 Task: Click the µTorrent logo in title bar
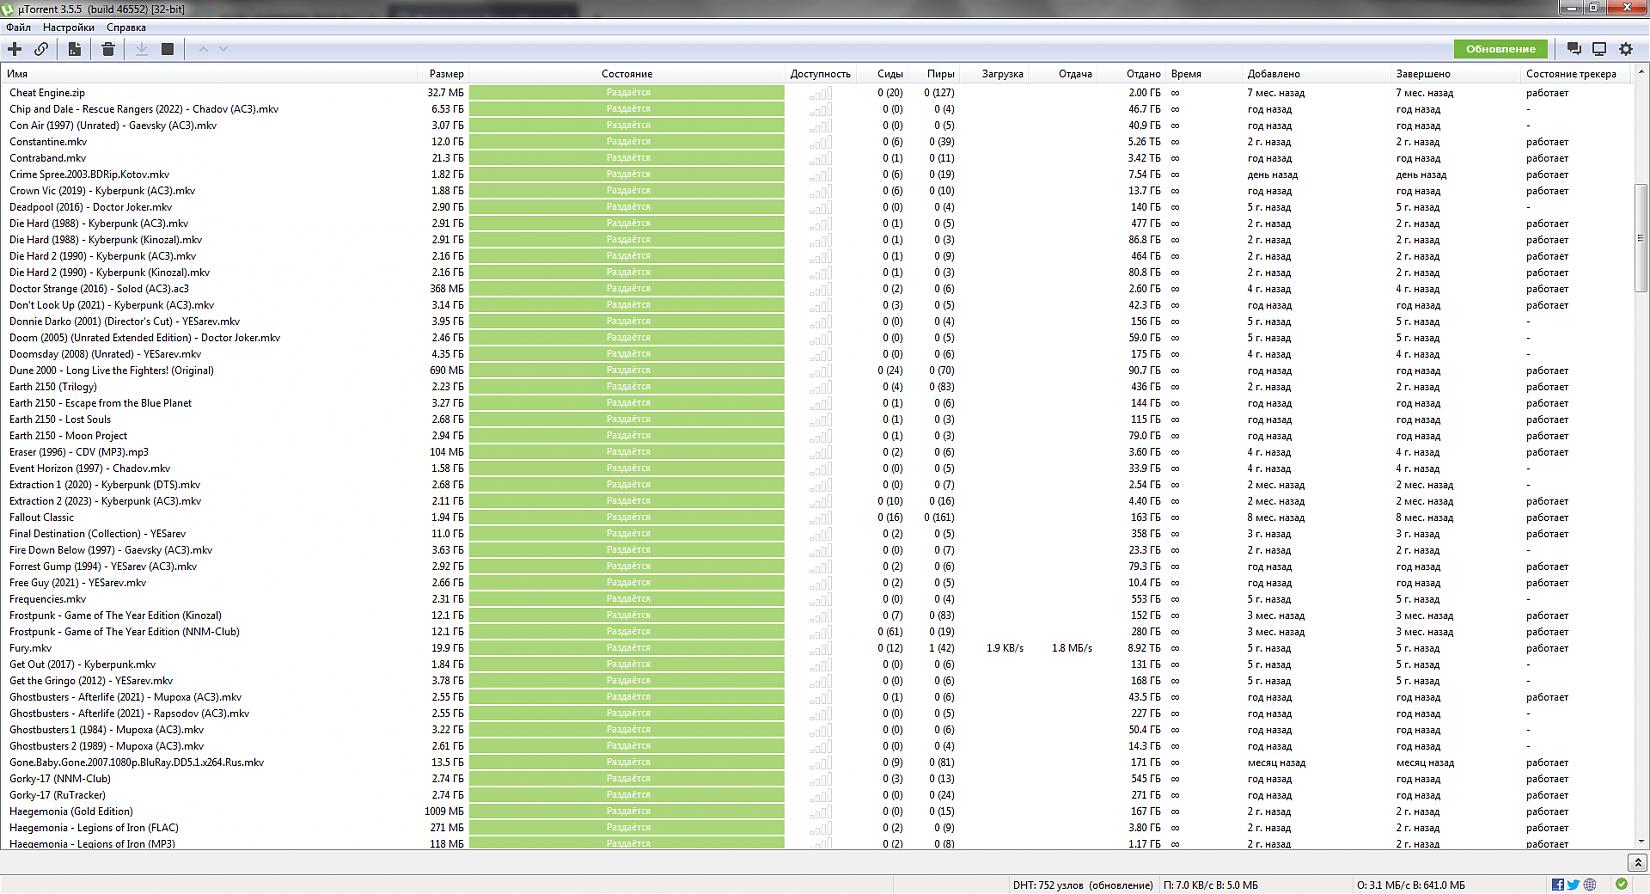point(8,9)
